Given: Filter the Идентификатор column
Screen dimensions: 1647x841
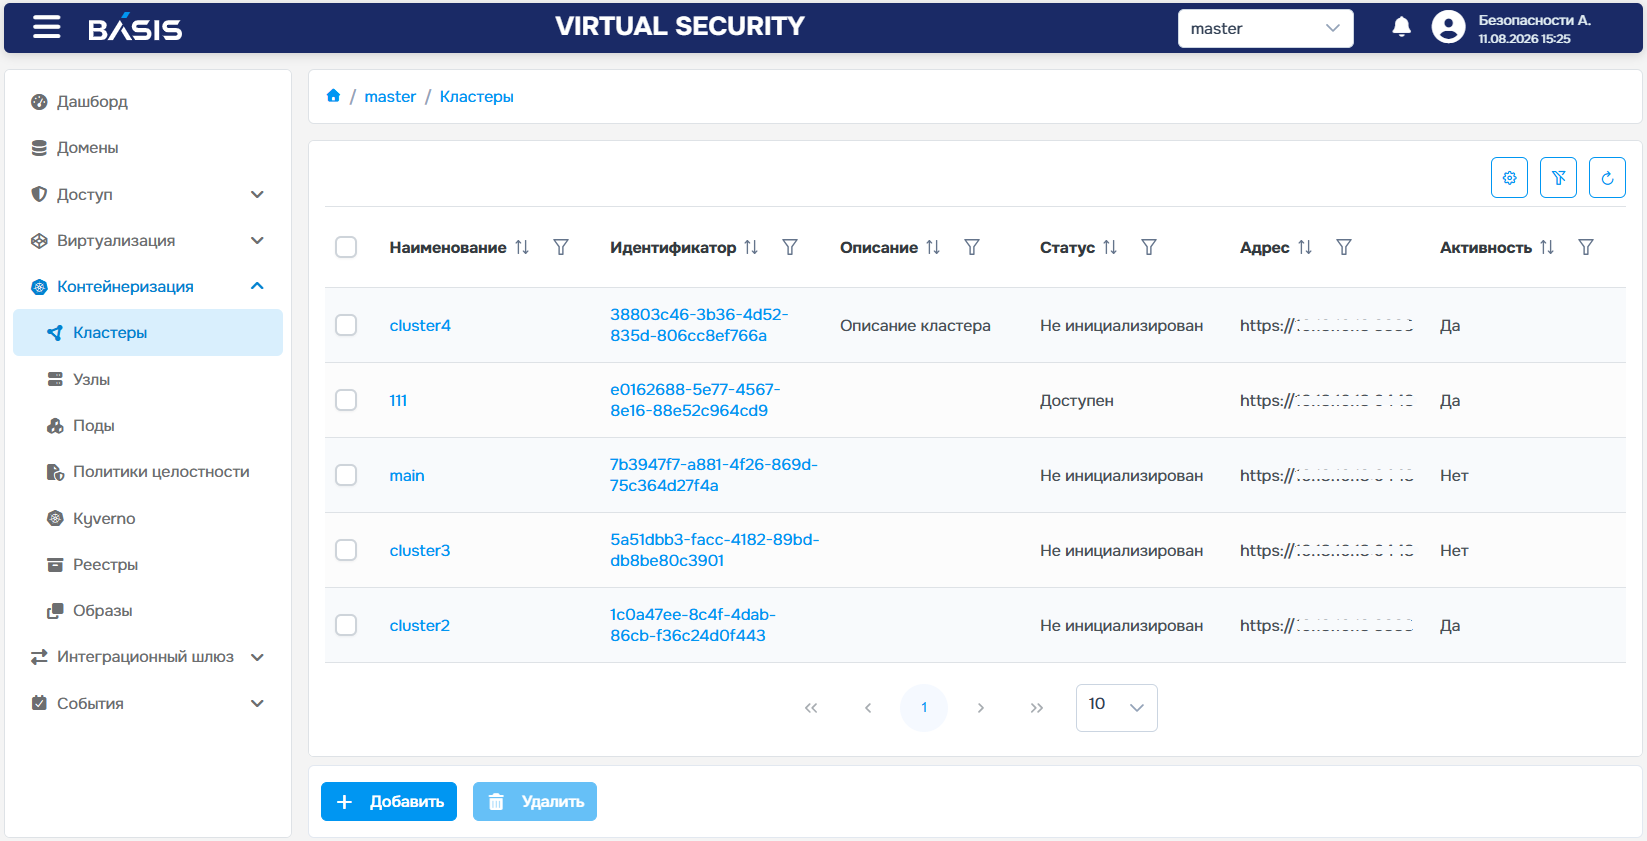Looking at the screenshot, I should tap(790, 247).
